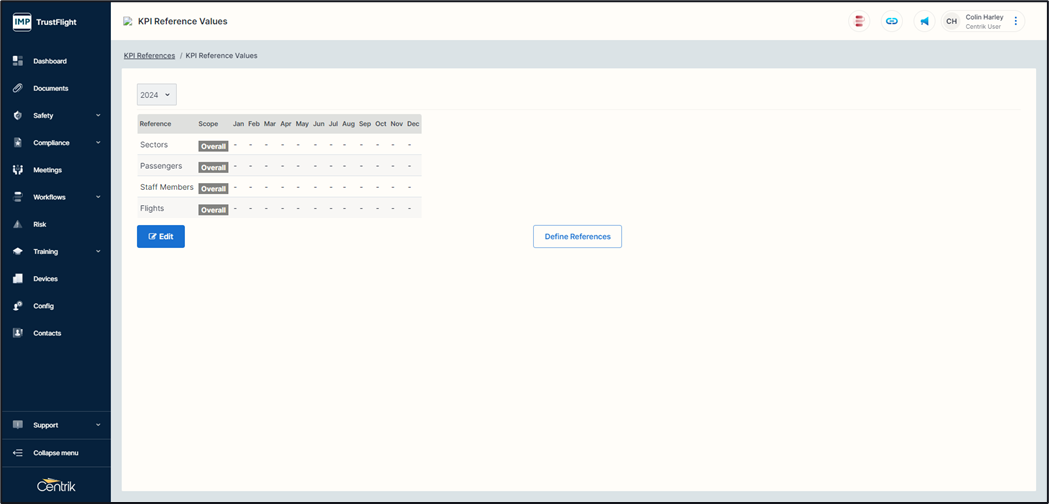Open the Config menu item

43,306
